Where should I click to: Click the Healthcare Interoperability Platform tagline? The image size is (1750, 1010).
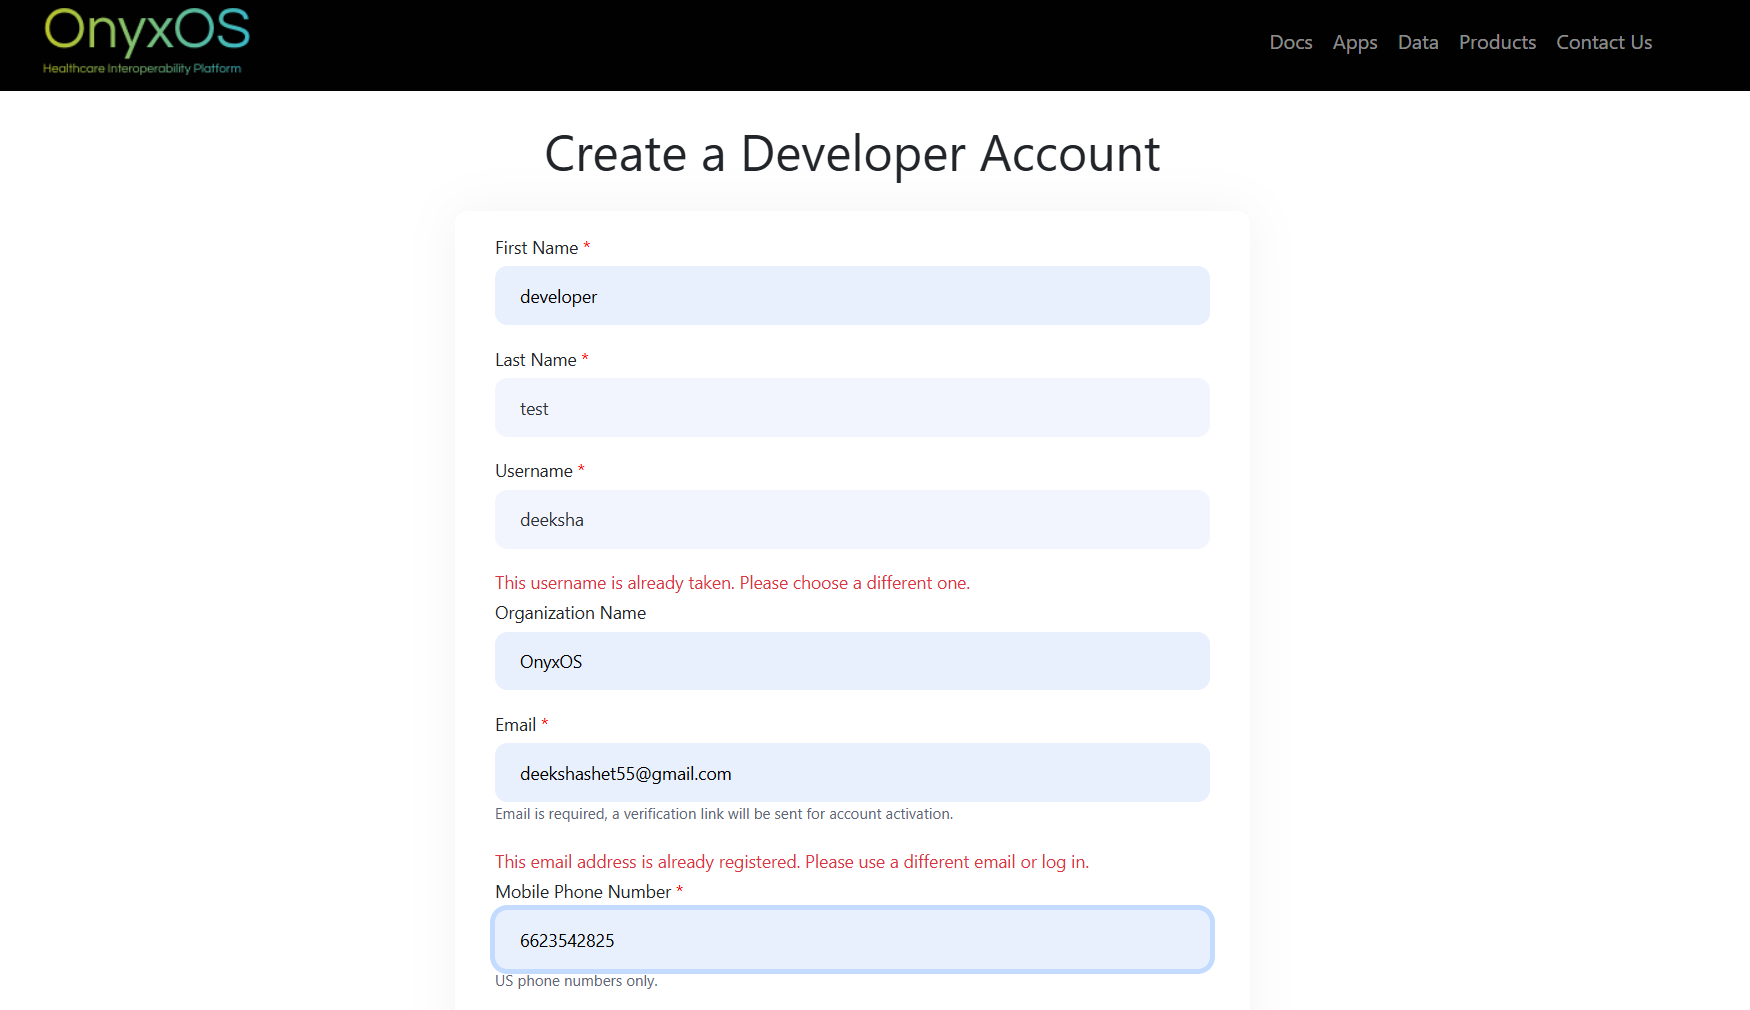142,69
